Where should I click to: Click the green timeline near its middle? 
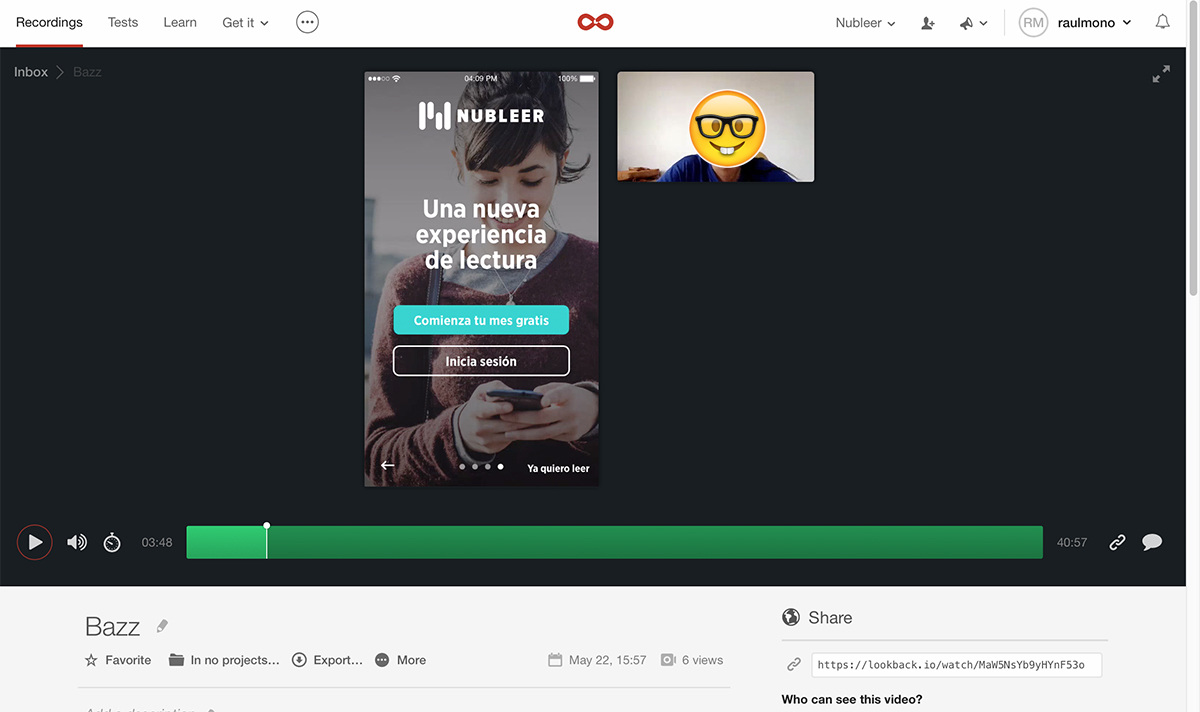614,542
